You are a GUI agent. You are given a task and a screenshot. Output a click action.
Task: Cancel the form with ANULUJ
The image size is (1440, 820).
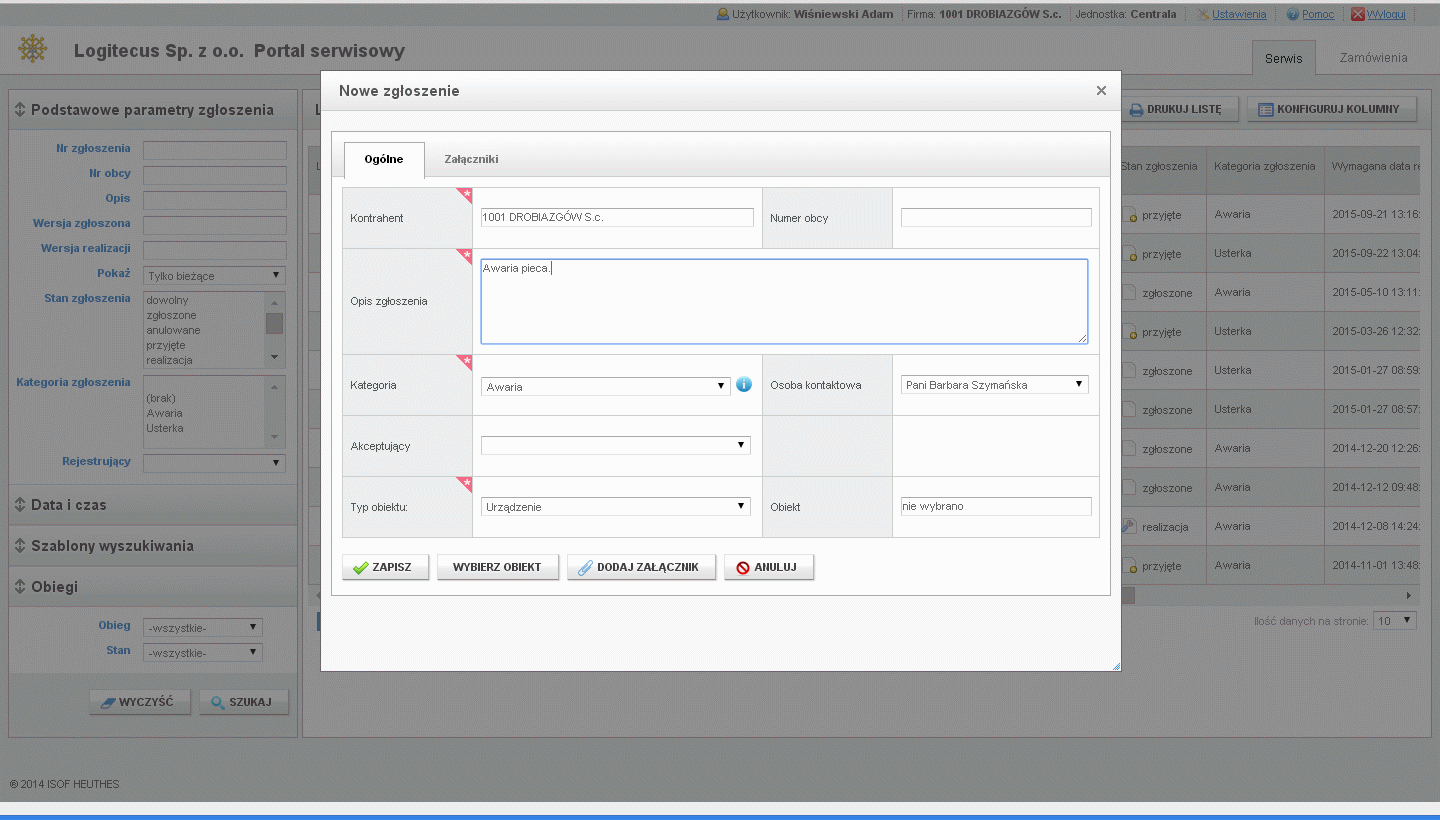(x=769, y=567)
